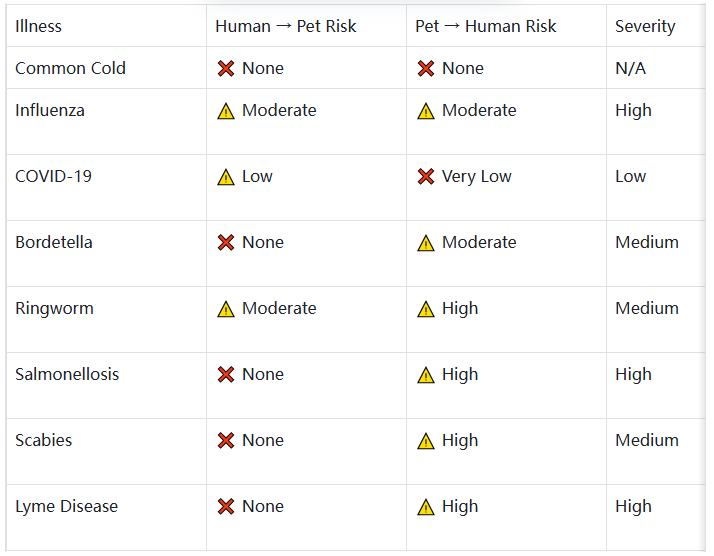Click the red X icon beside Very Low
The height and width of the screenshot is (556, 714).
pyautogui.click(x=426, y=177)
